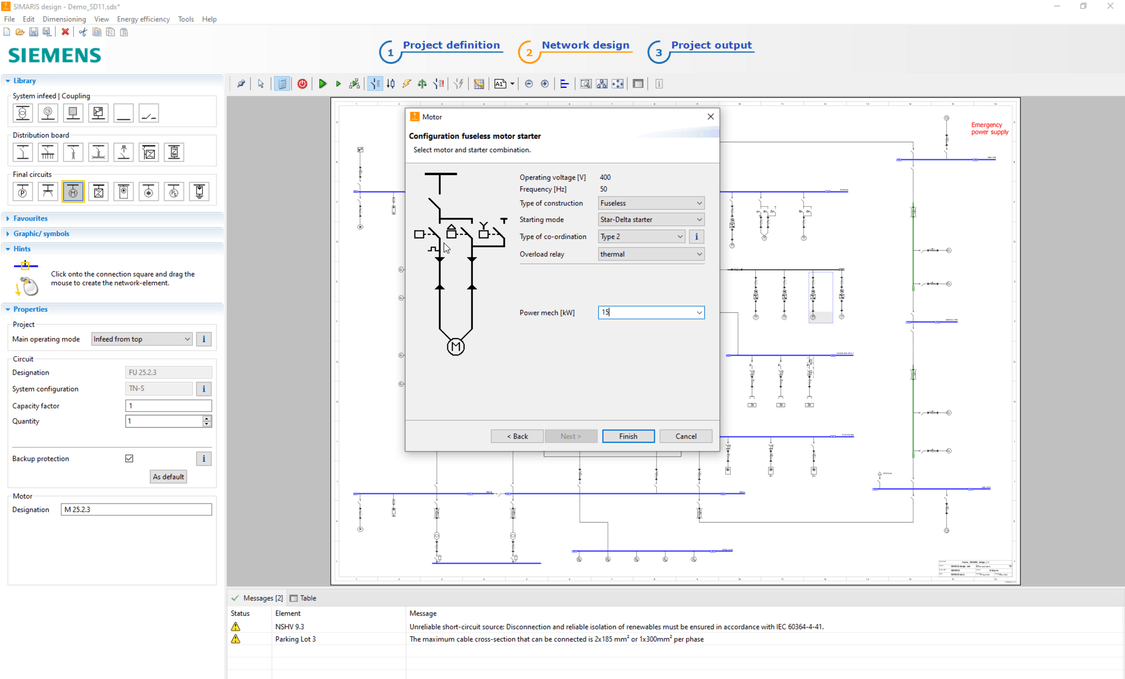The height and width of the screenshot is (679, 1125).
Task: Open the Power mech kW dropdown
Action: (x=699, y=312)
